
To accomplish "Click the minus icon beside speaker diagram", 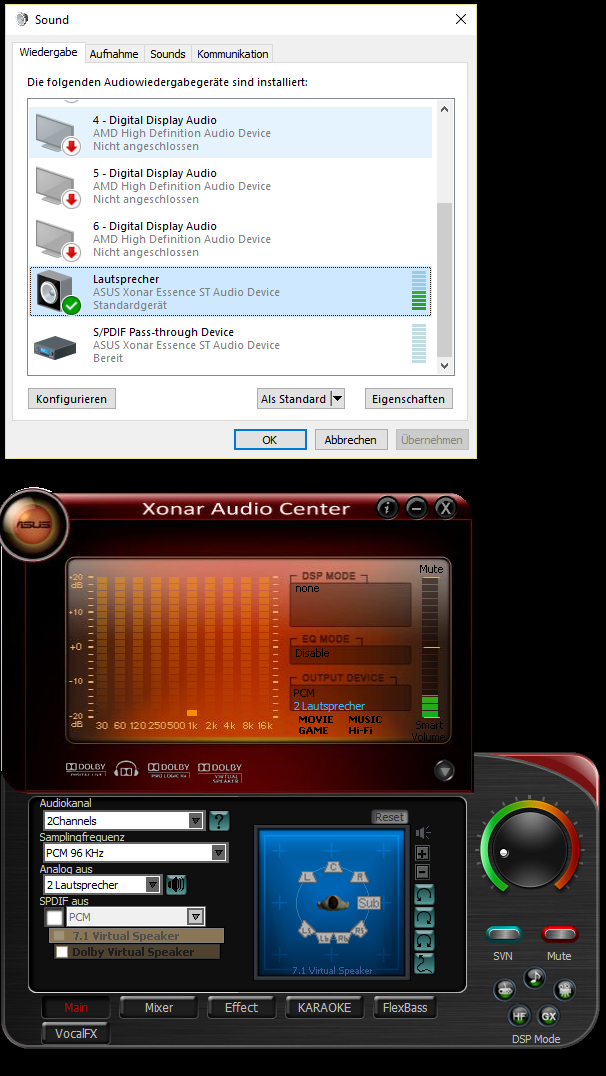I will 423,872.
